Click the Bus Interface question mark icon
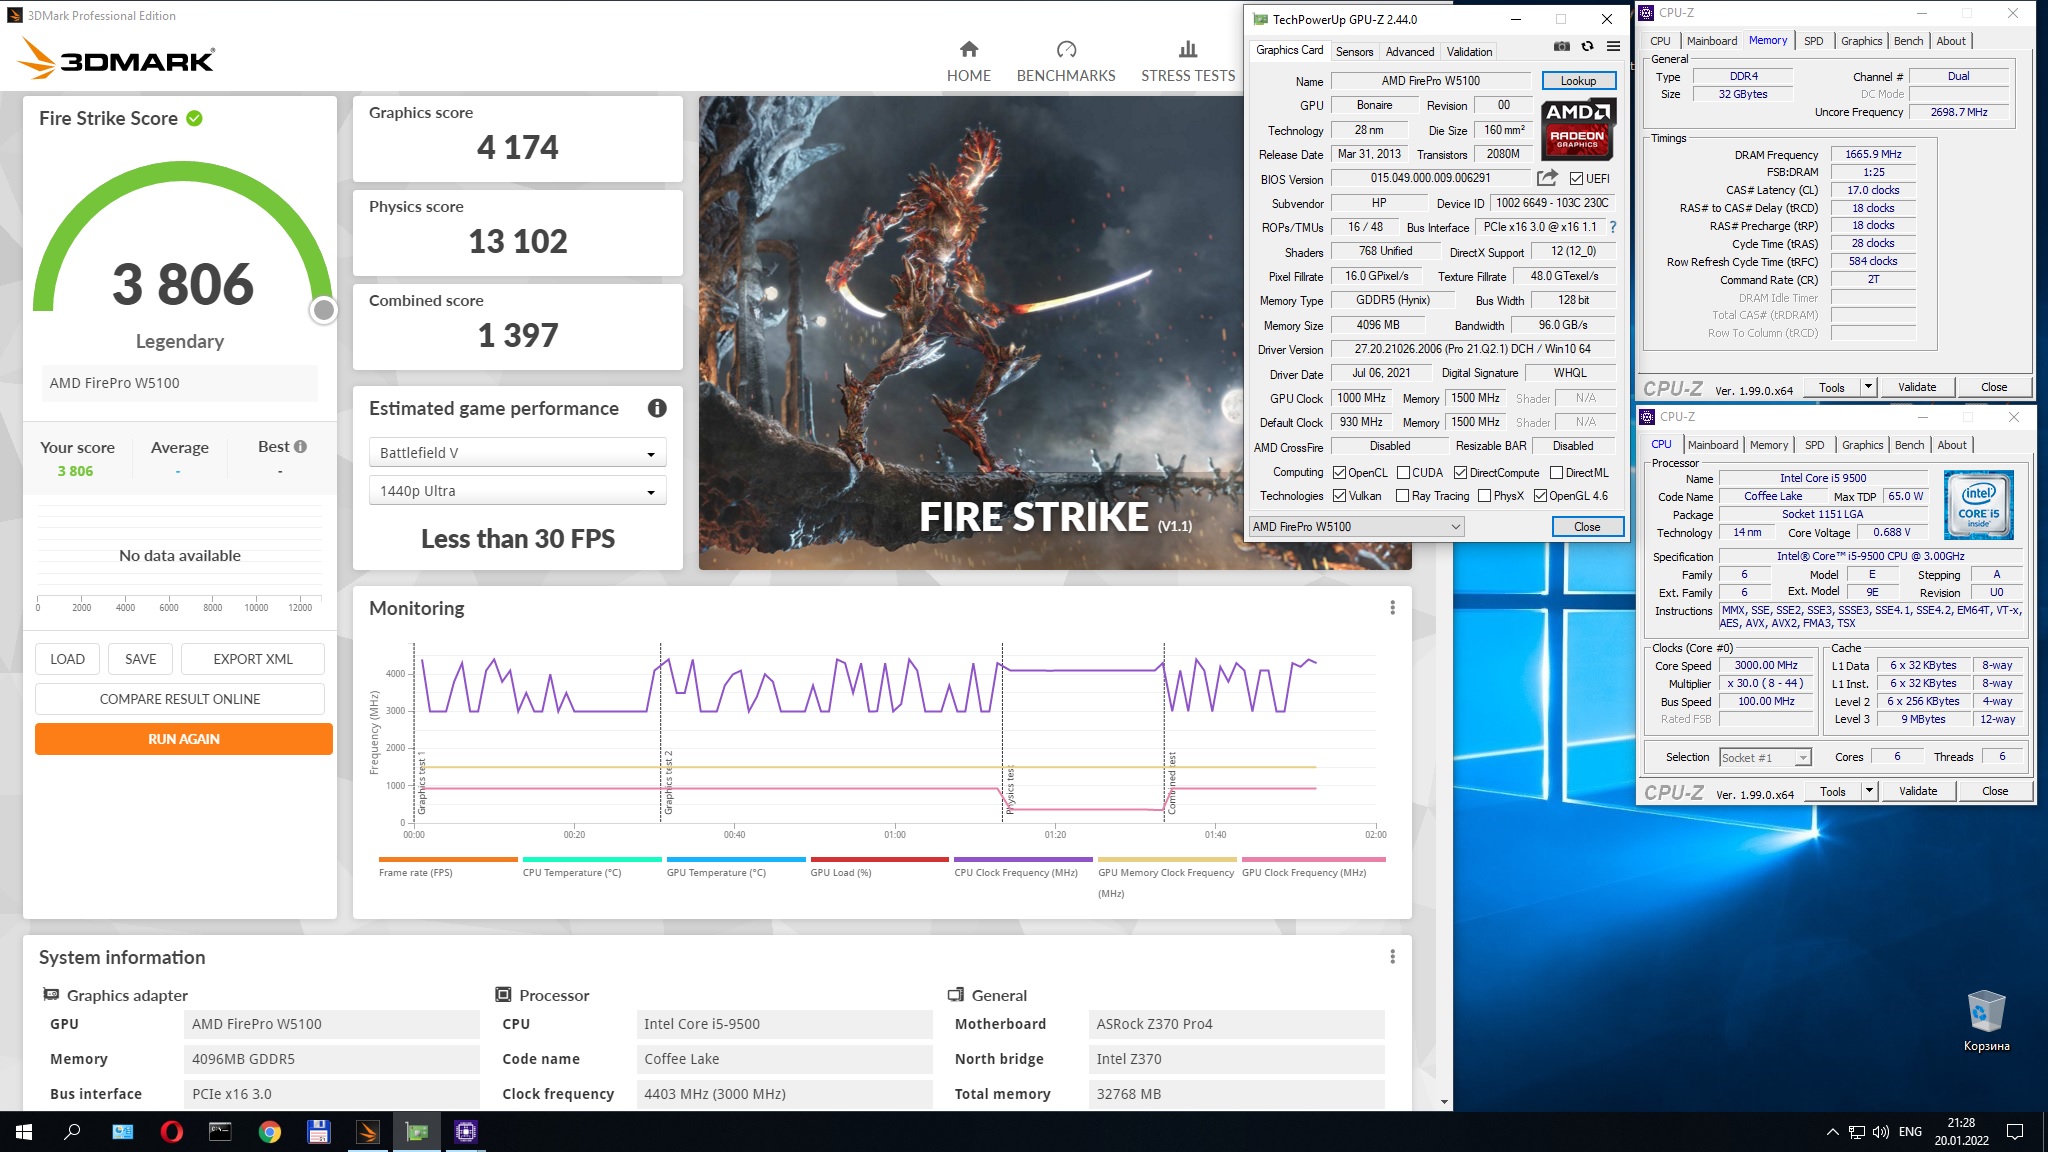 (x=1612, y=227)
